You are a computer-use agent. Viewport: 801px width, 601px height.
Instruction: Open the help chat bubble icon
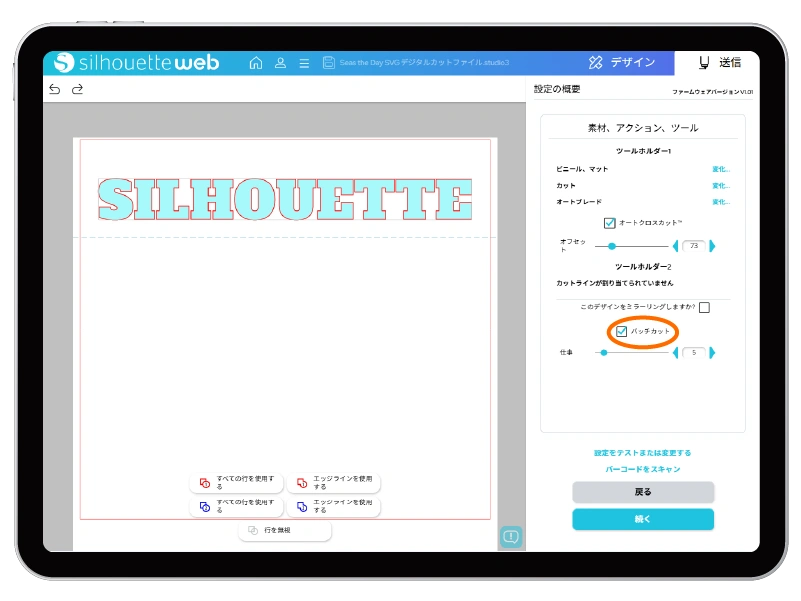pyautogui.click(x=510, y=537)
